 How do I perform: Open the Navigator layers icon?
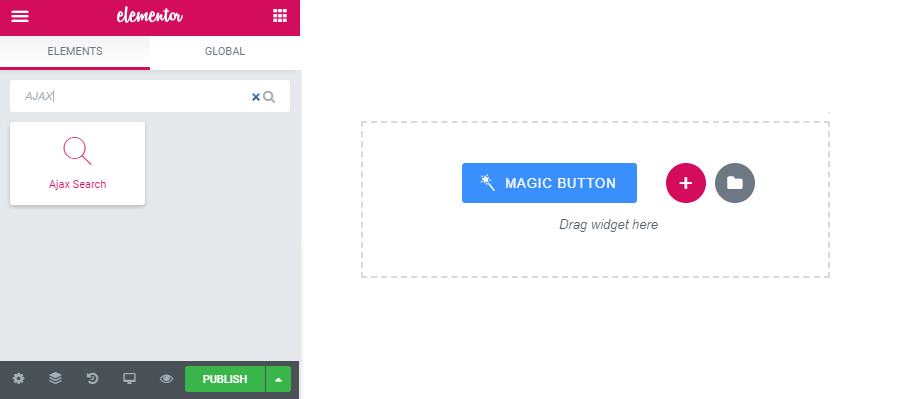[55, 378]
